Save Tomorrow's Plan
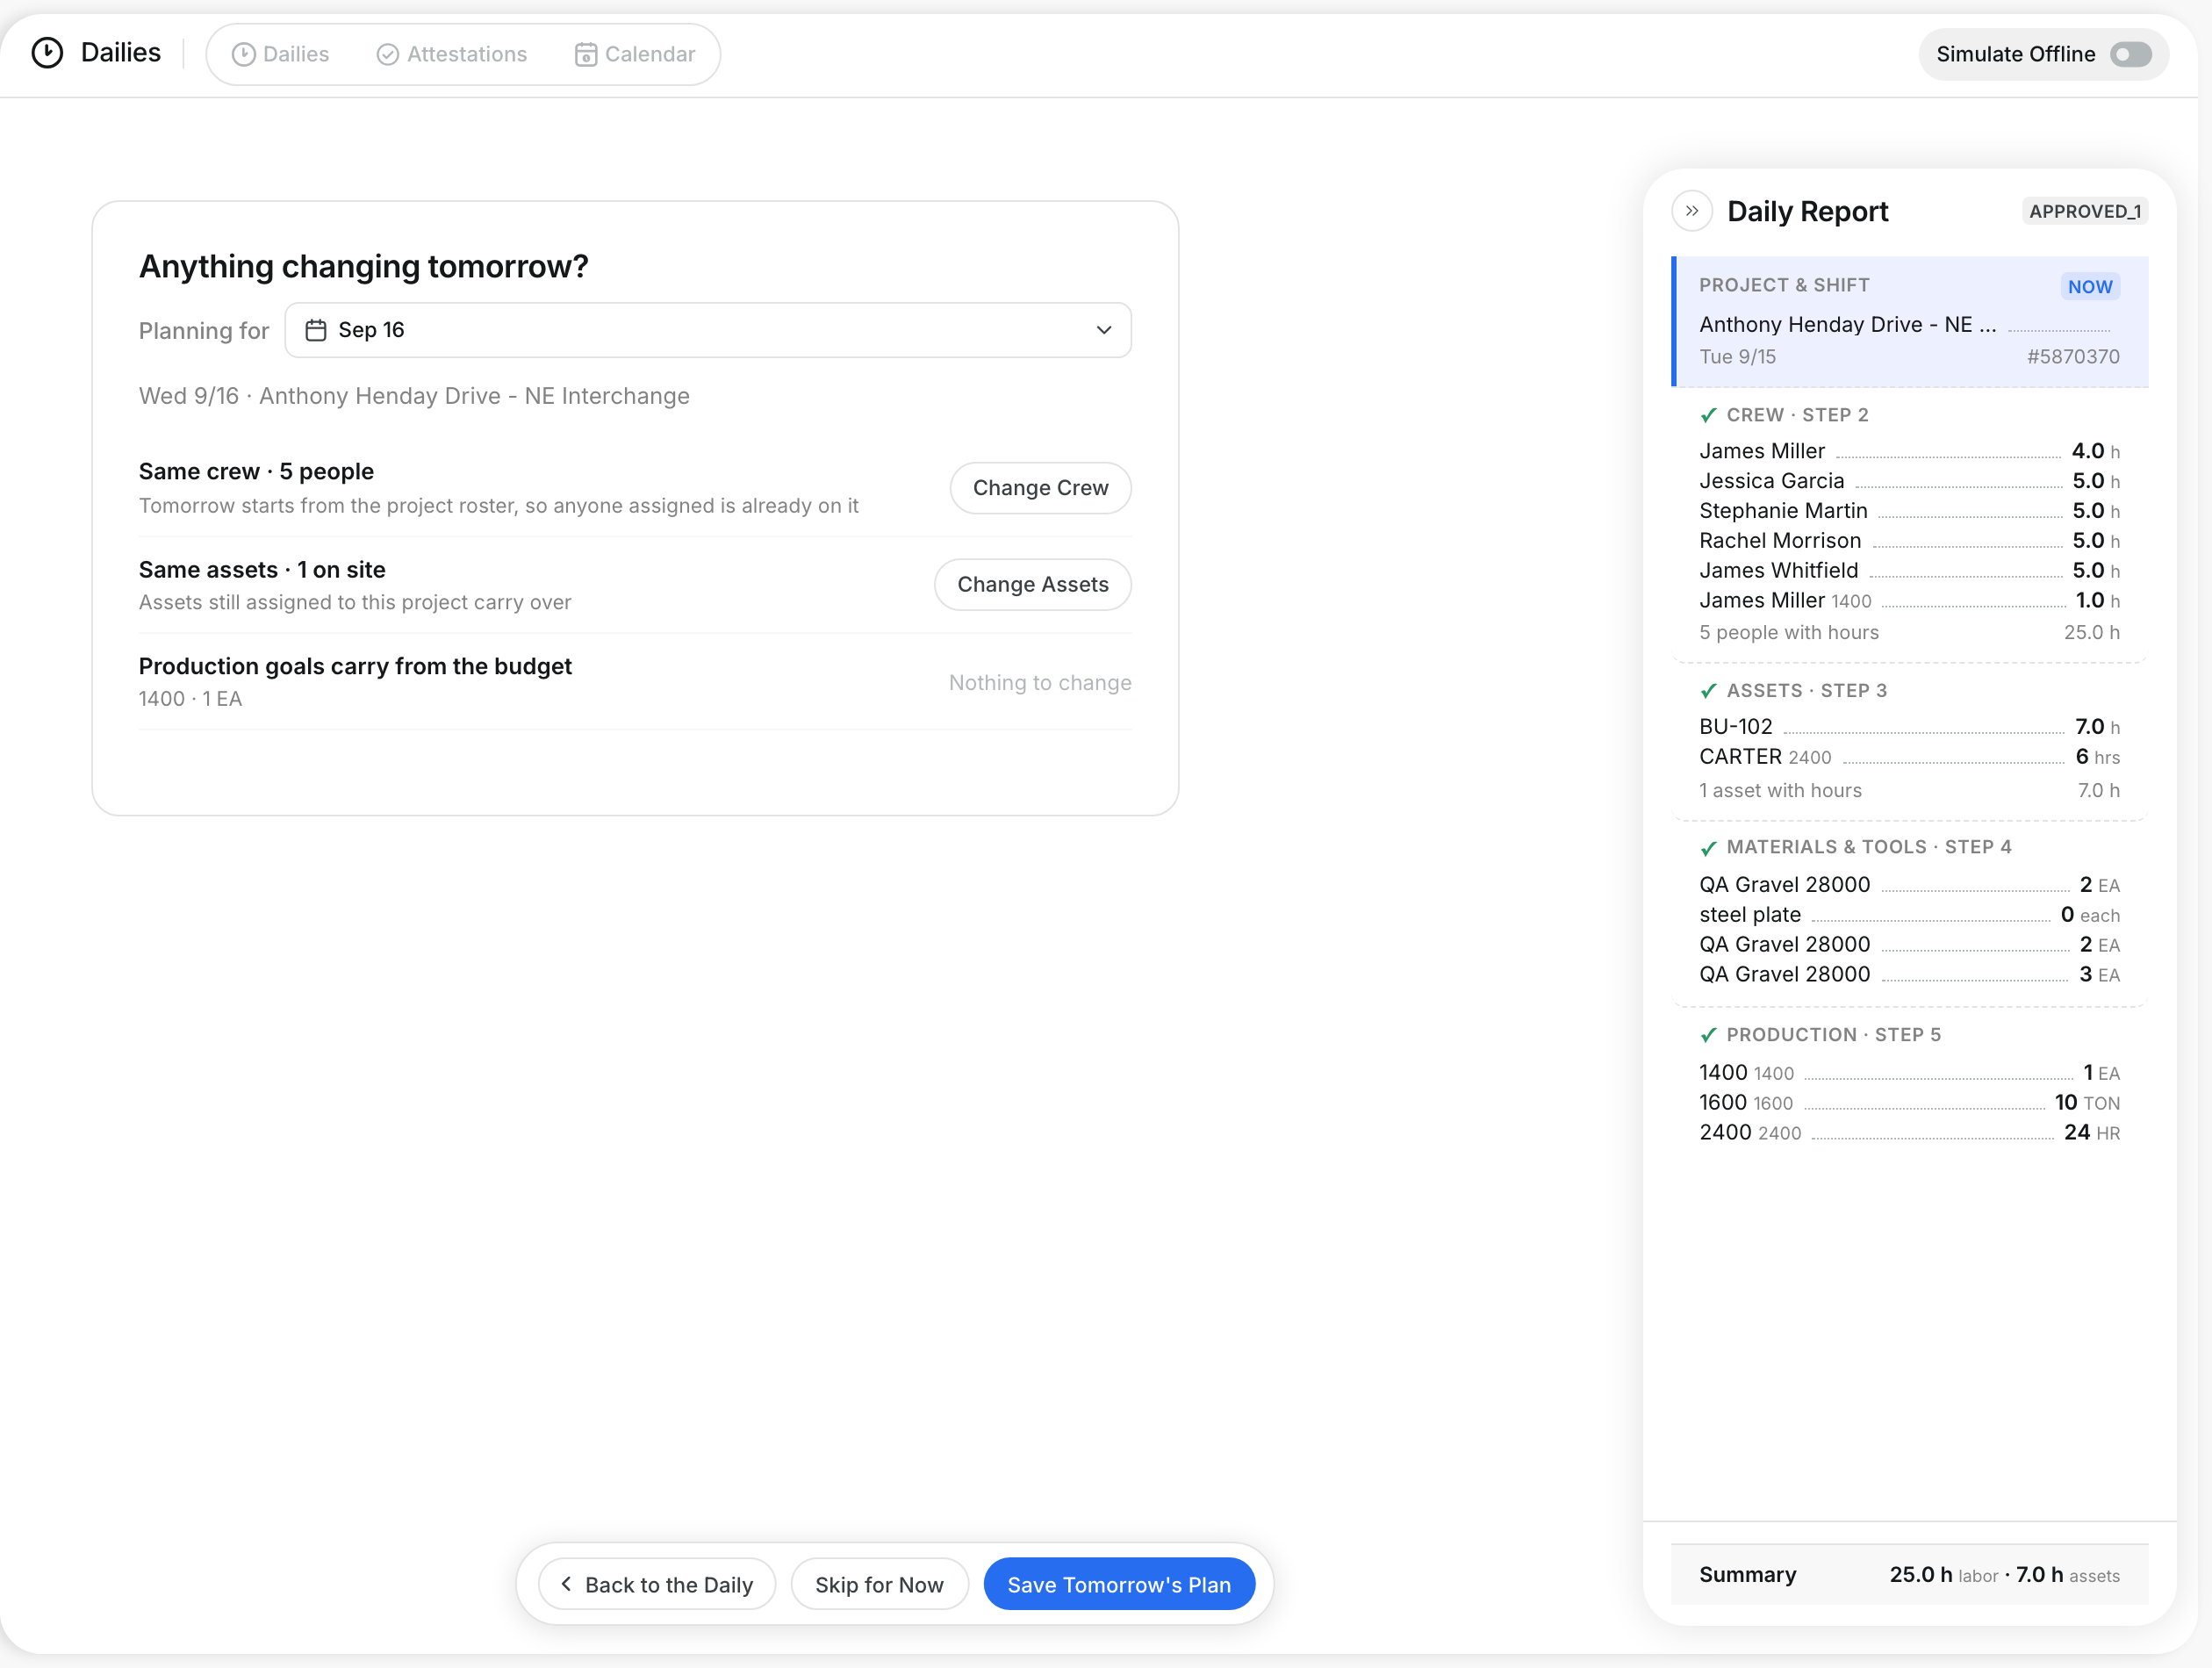This screenshot has height=1668, width=2212. pyautogui.click(x=1118, y=1584)
